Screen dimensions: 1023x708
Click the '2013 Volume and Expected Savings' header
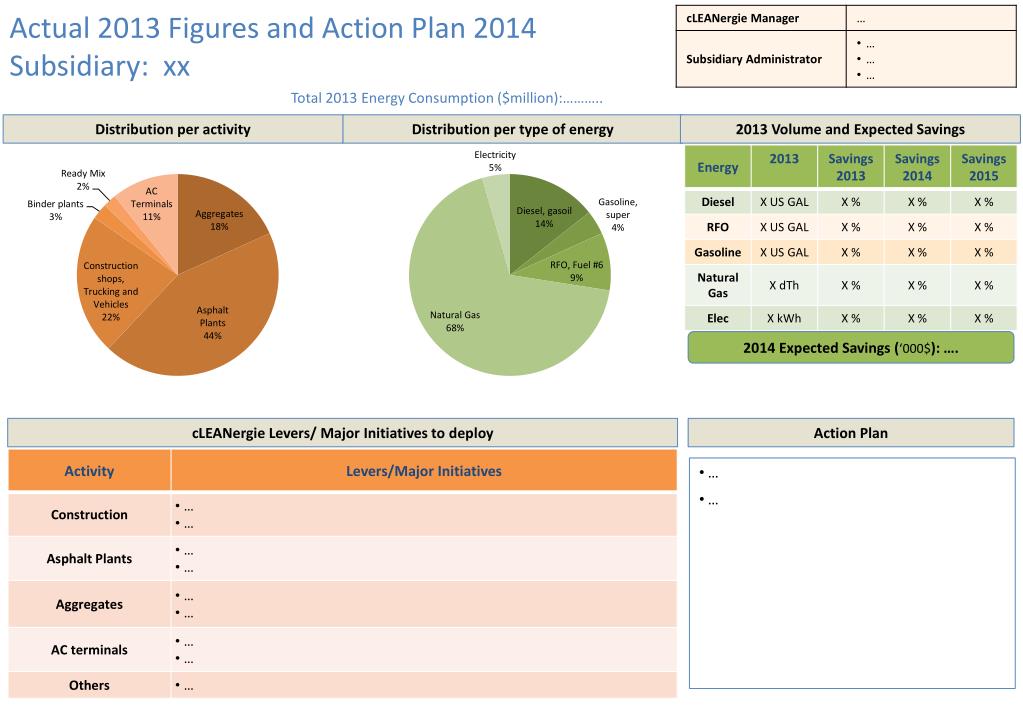[850, 129]
